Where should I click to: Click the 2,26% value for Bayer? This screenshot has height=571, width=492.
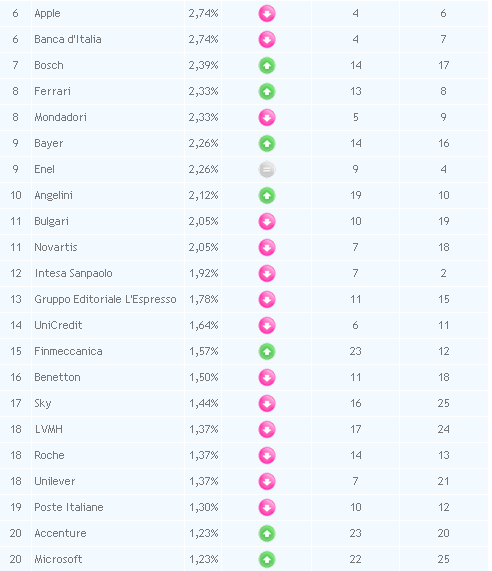(x=203, y=143)
